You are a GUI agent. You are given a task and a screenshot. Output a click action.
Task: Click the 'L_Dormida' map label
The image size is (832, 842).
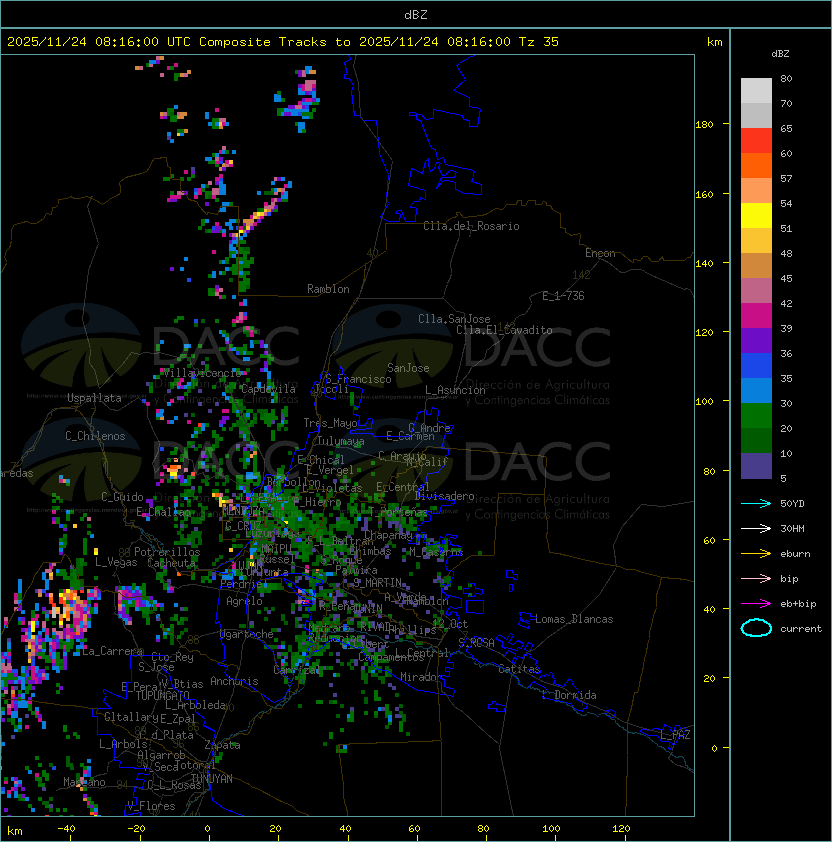569,695
